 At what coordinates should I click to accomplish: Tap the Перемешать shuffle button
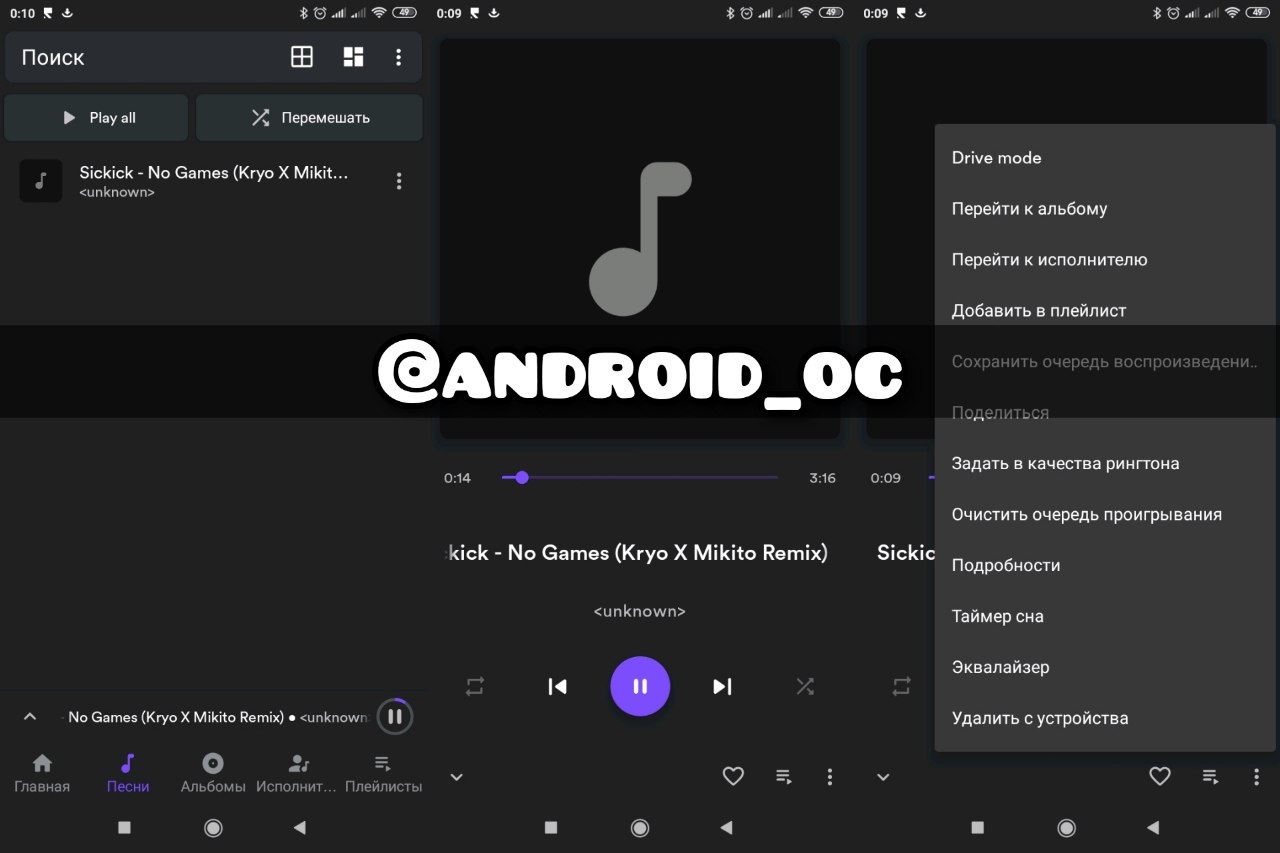(309, 118)
